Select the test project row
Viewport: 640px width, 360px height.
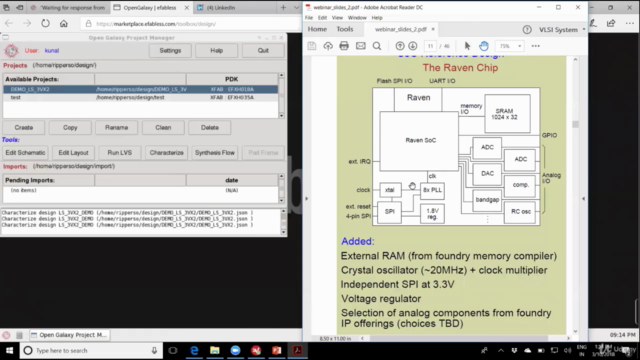click(140, 98)
